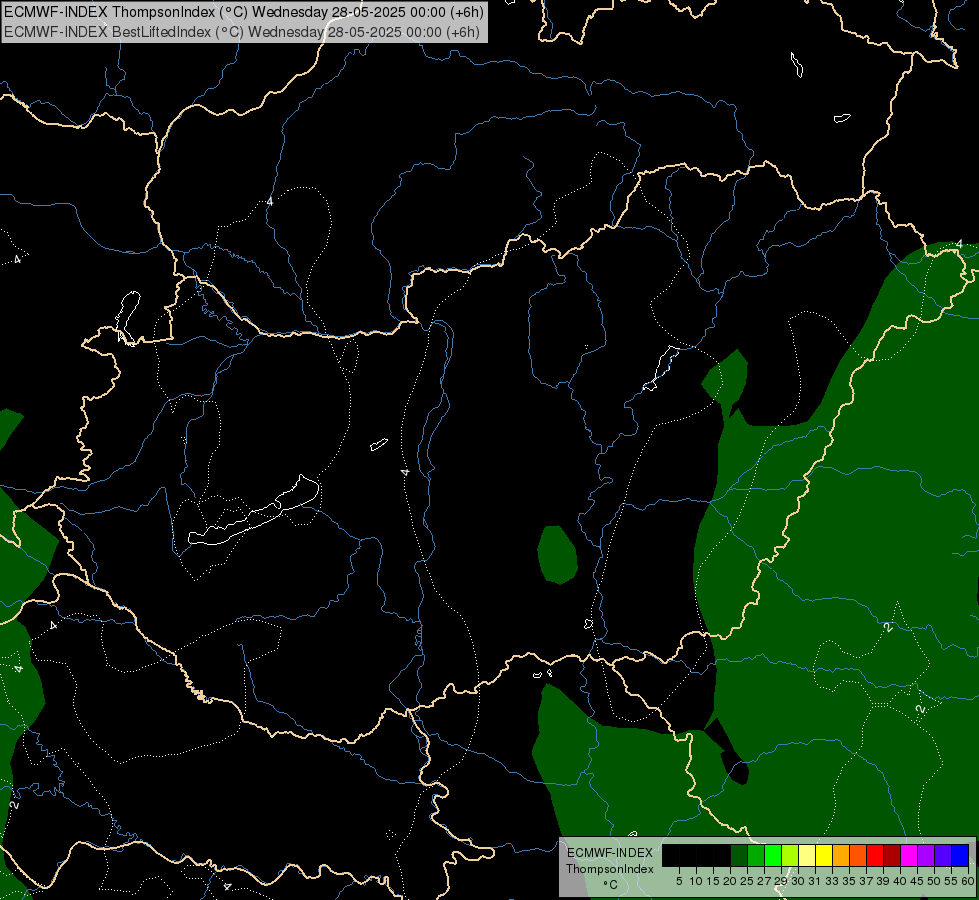Click legend tick value 5
This screenshot has width=979, height=900.
pos(679,881)
